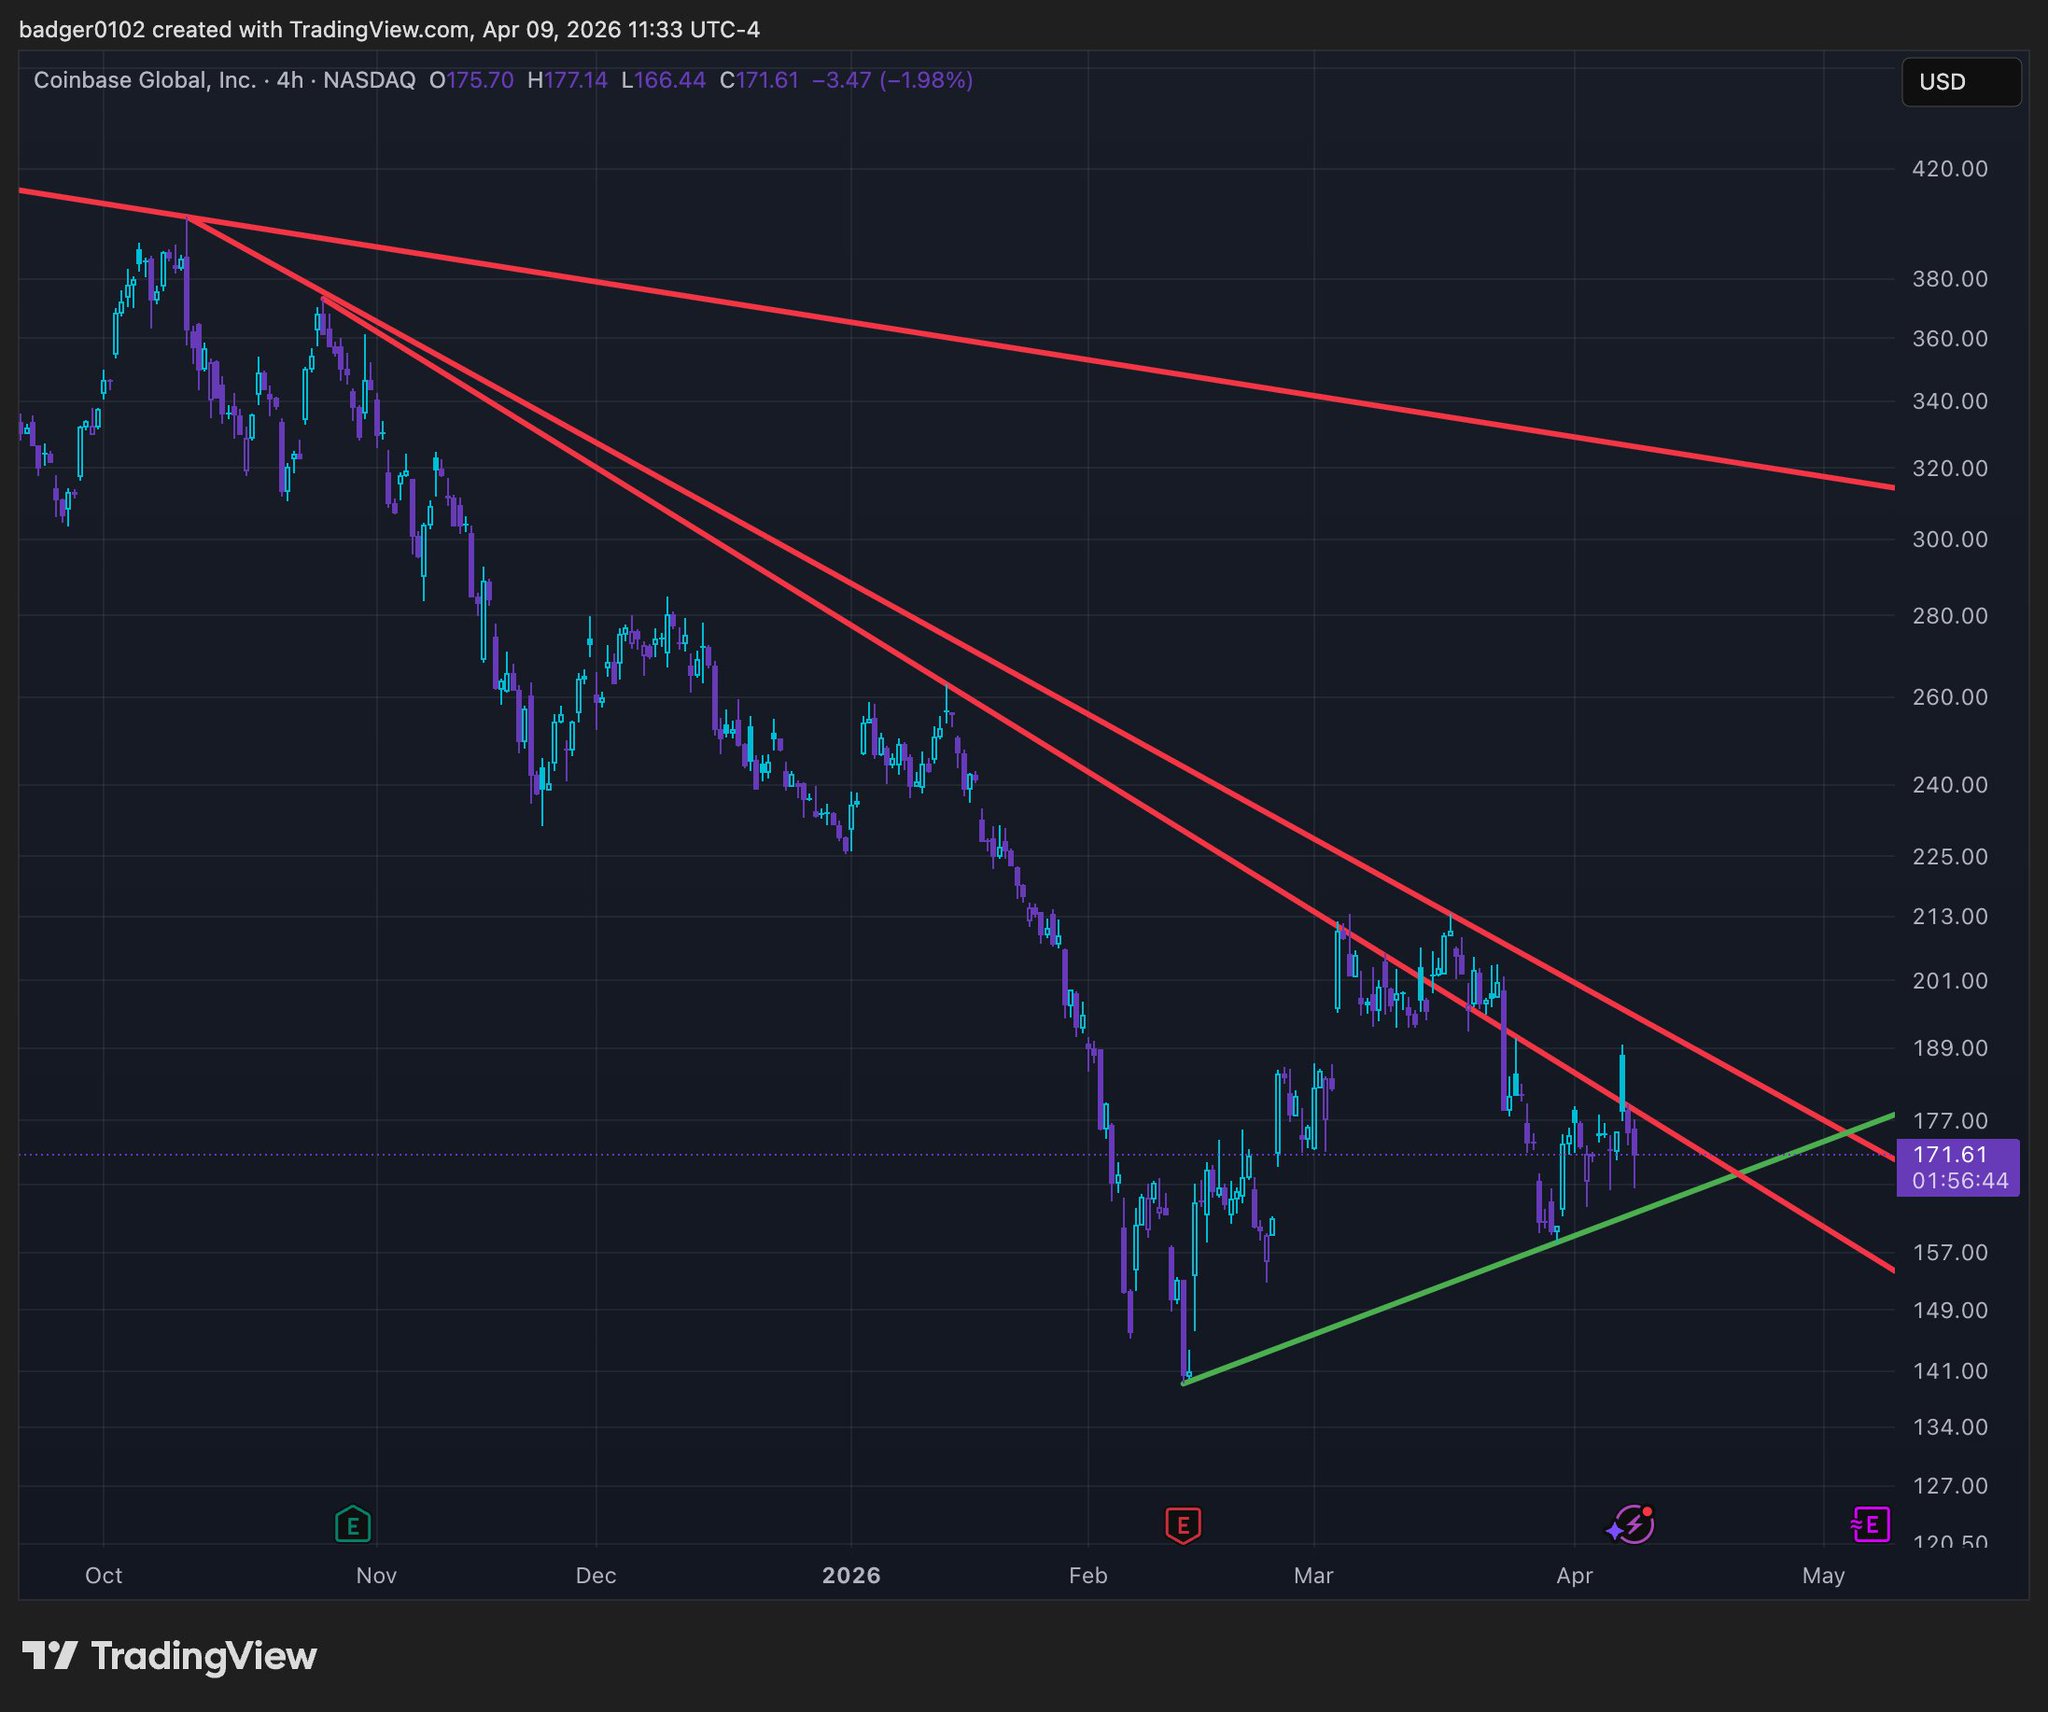Click the red earnings E marker near Feb

pyautogui.click(x=1183, y=1525)
